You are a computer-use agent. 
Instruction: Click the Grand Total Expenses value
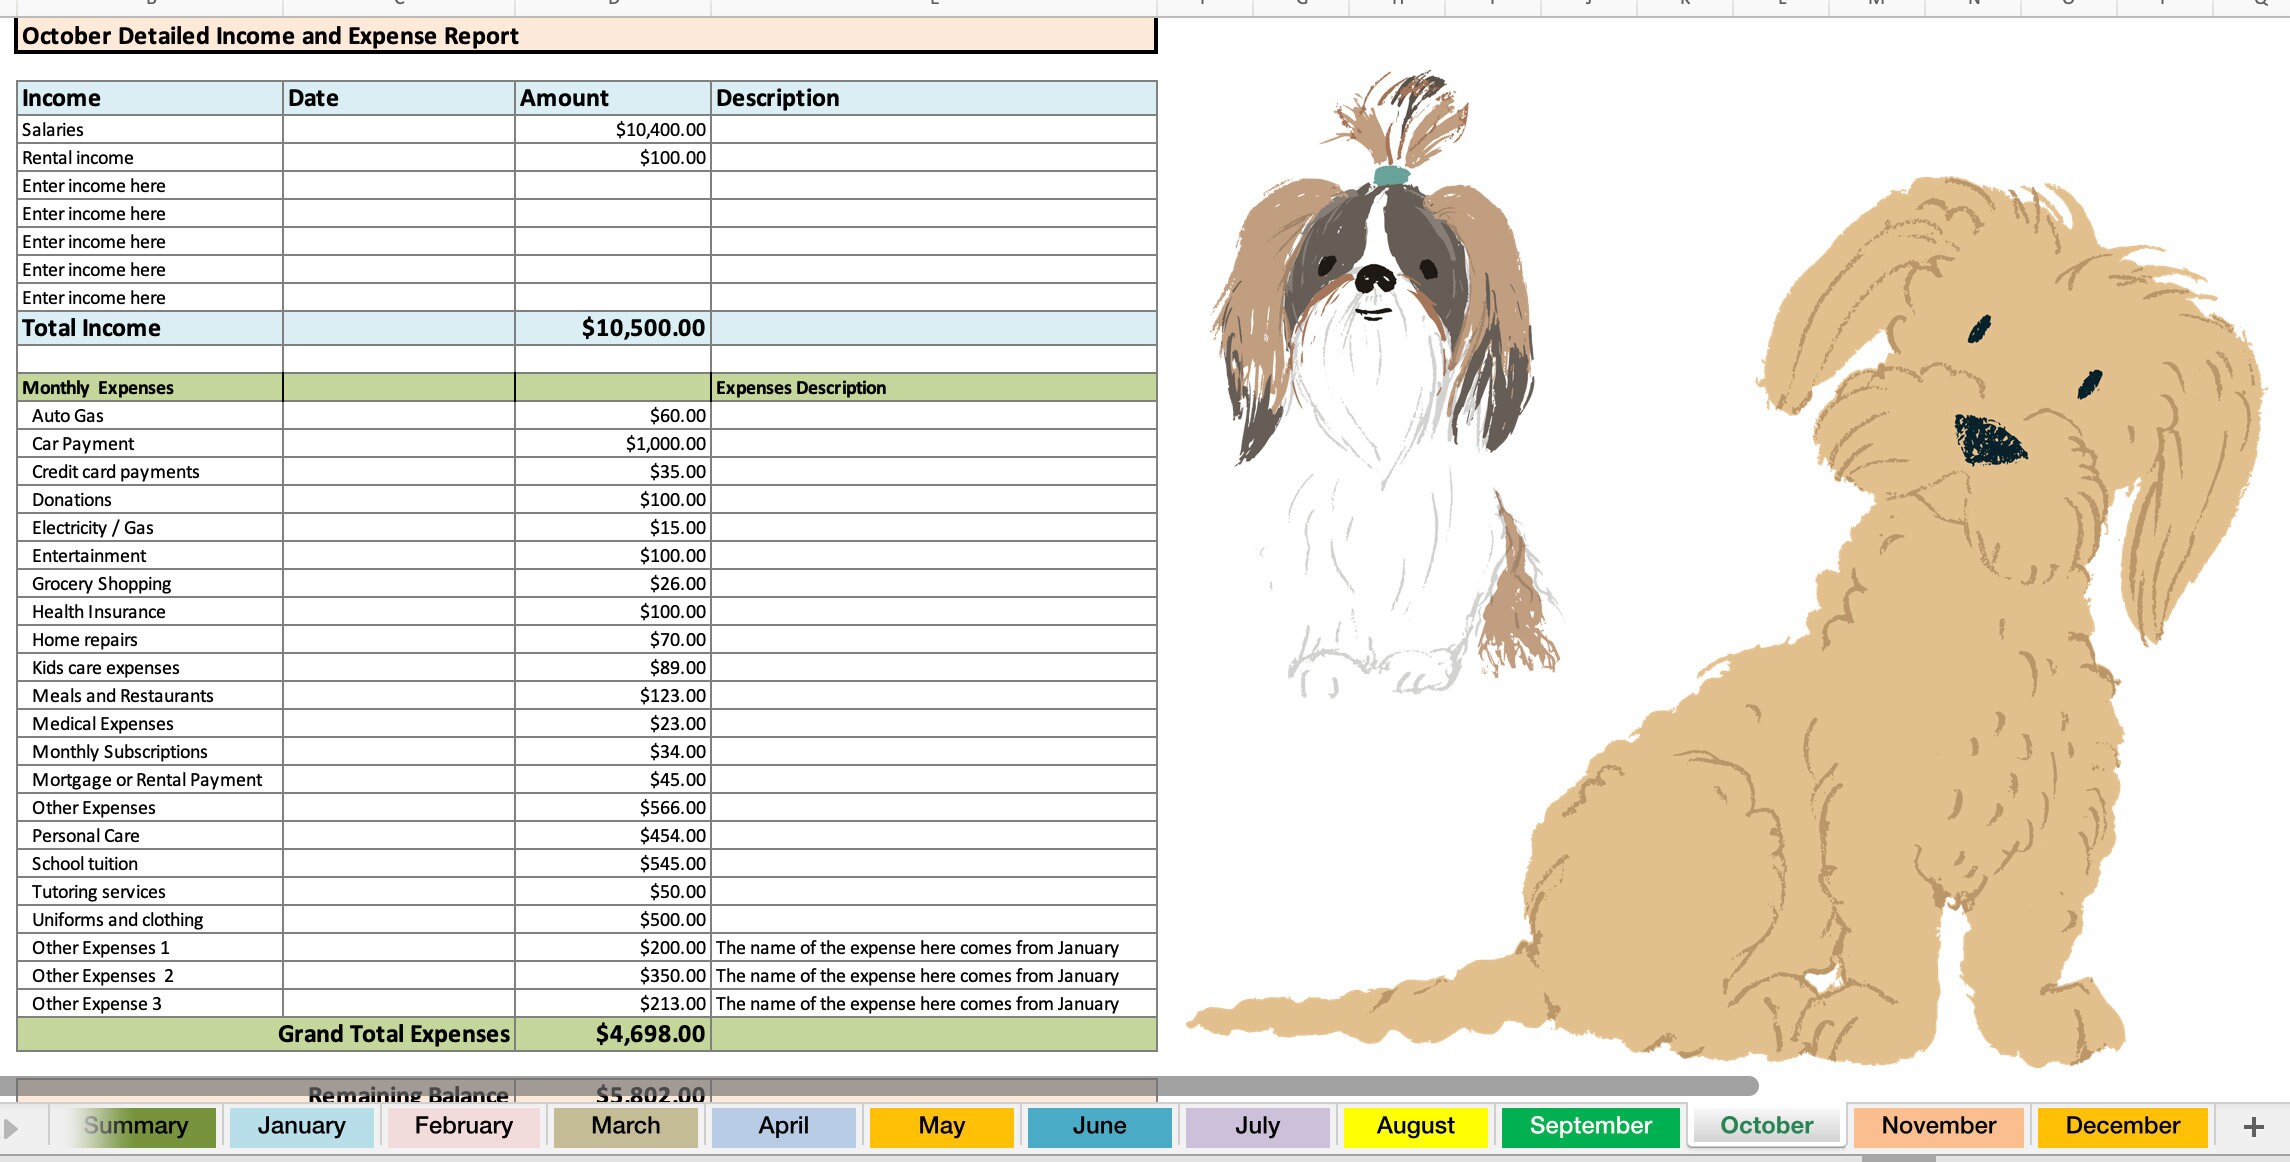tap(650, 1034)
